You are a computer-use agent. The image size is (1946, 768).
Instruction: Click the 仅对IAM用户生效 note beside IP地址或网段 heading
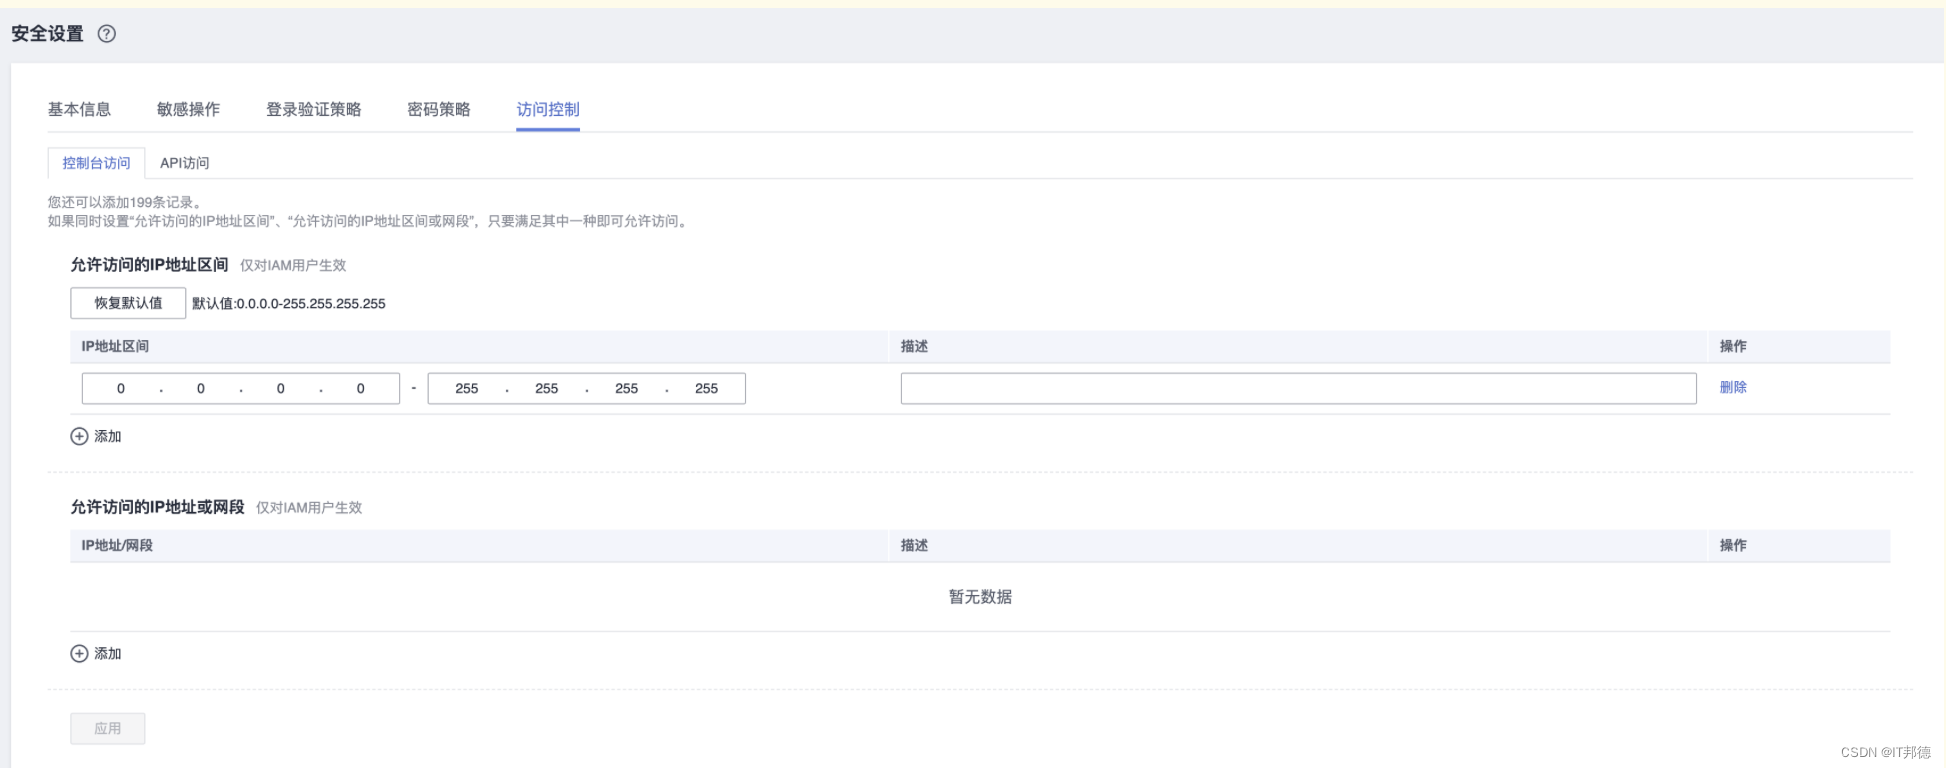click(309, 508)
